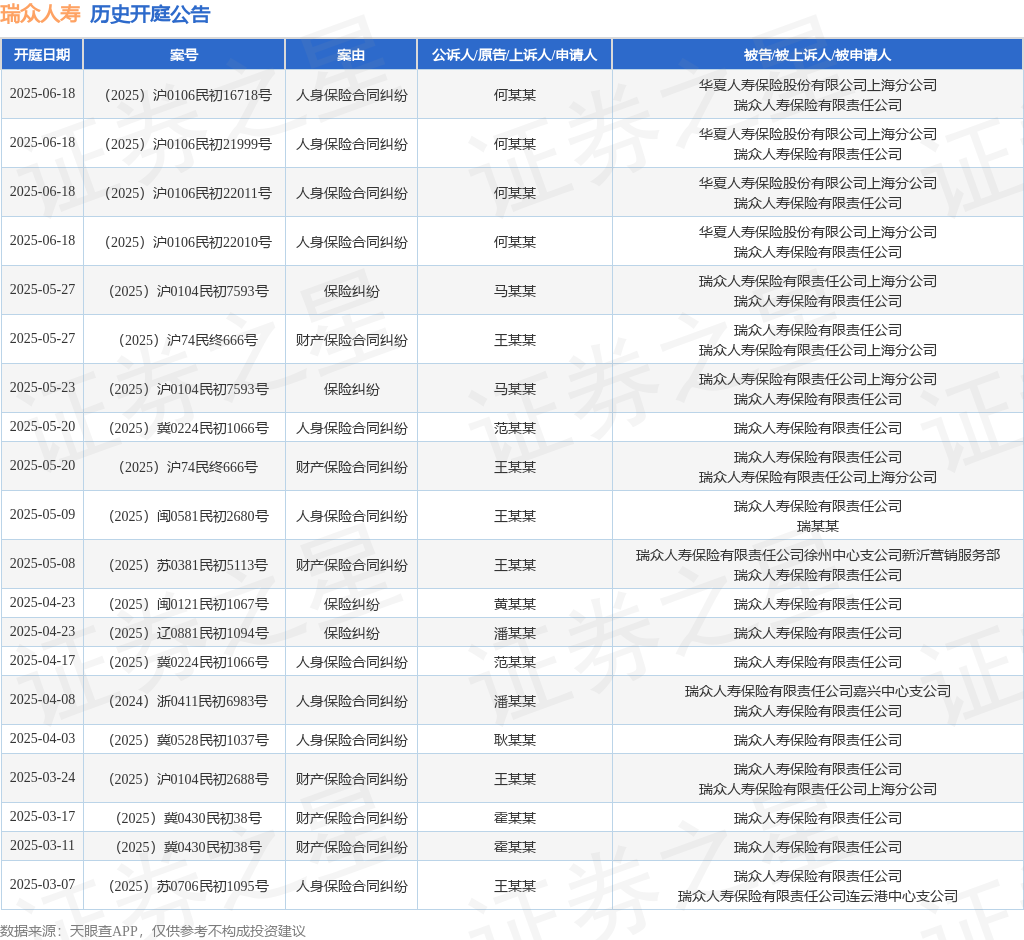Click 人身保险合同纠纷 in the 冀0528民初1037号 row
The width and height of the screenshot is (1024, 940).
point(351,740)
